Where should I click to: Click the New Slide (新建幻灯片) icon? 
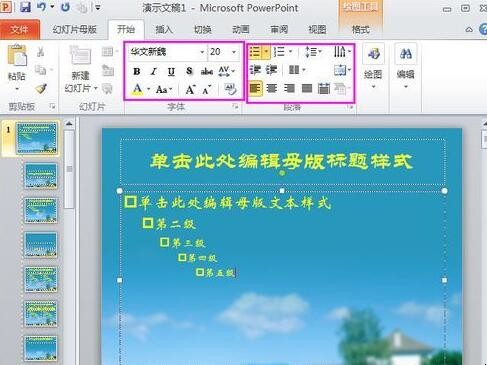pos(80,55)
